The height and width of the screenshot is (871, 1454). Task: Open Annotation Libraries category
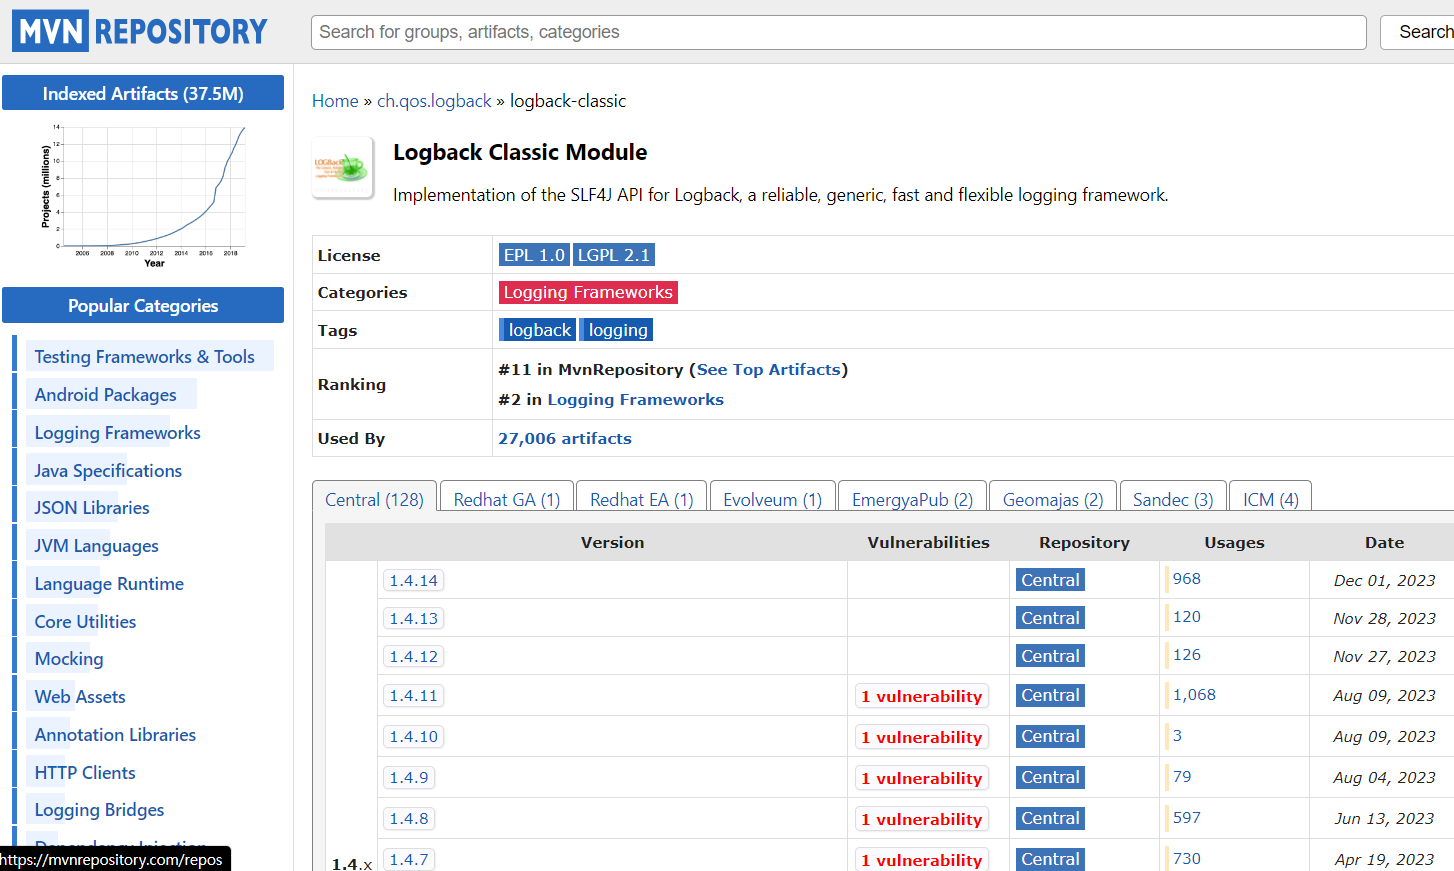pyautogui.click(x=115, y=735)
